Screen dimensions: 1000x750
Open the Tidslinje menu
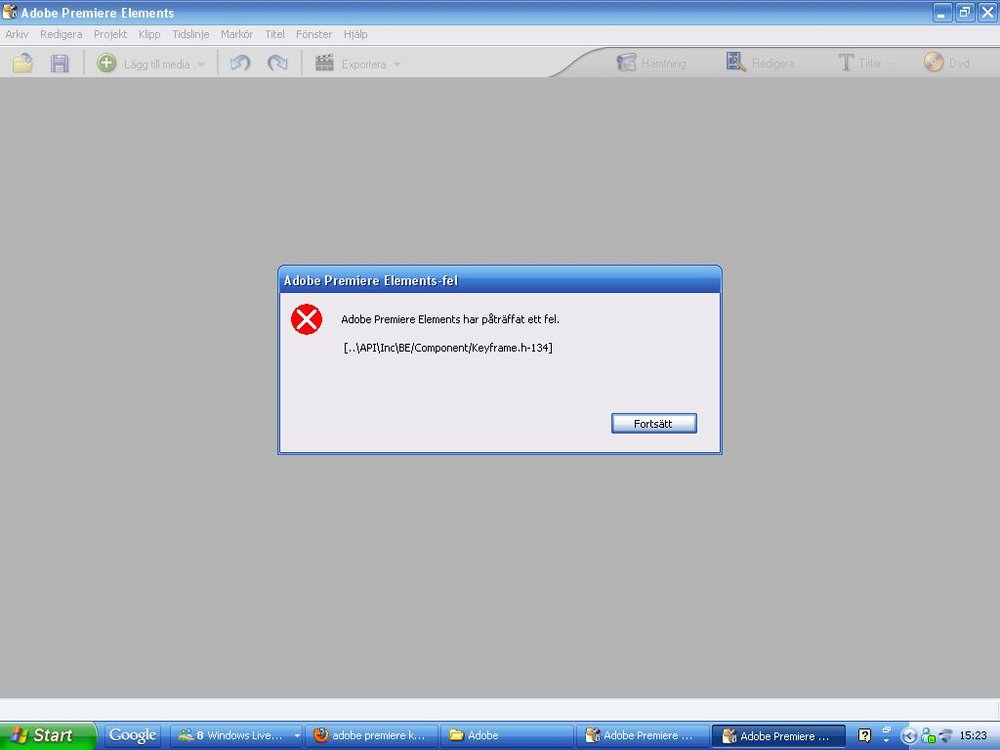[190, 34]
